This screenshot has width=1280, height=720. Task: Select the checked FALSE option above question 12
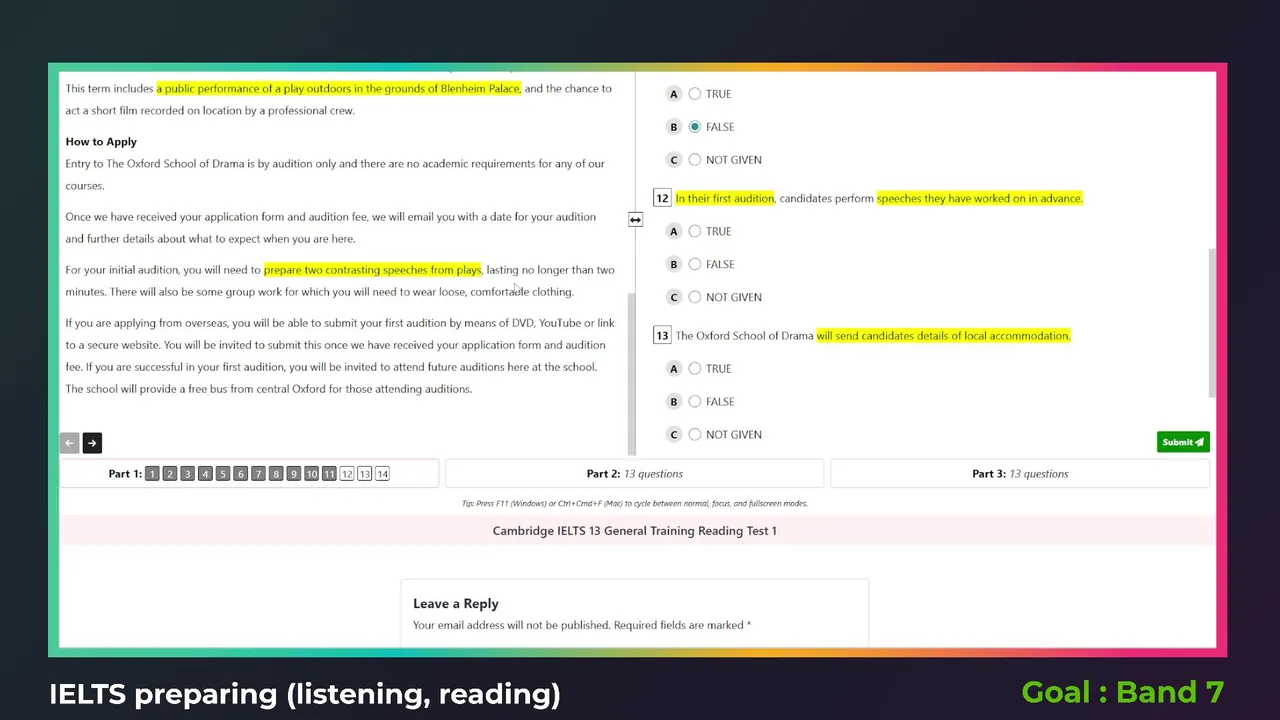[695, 127]
